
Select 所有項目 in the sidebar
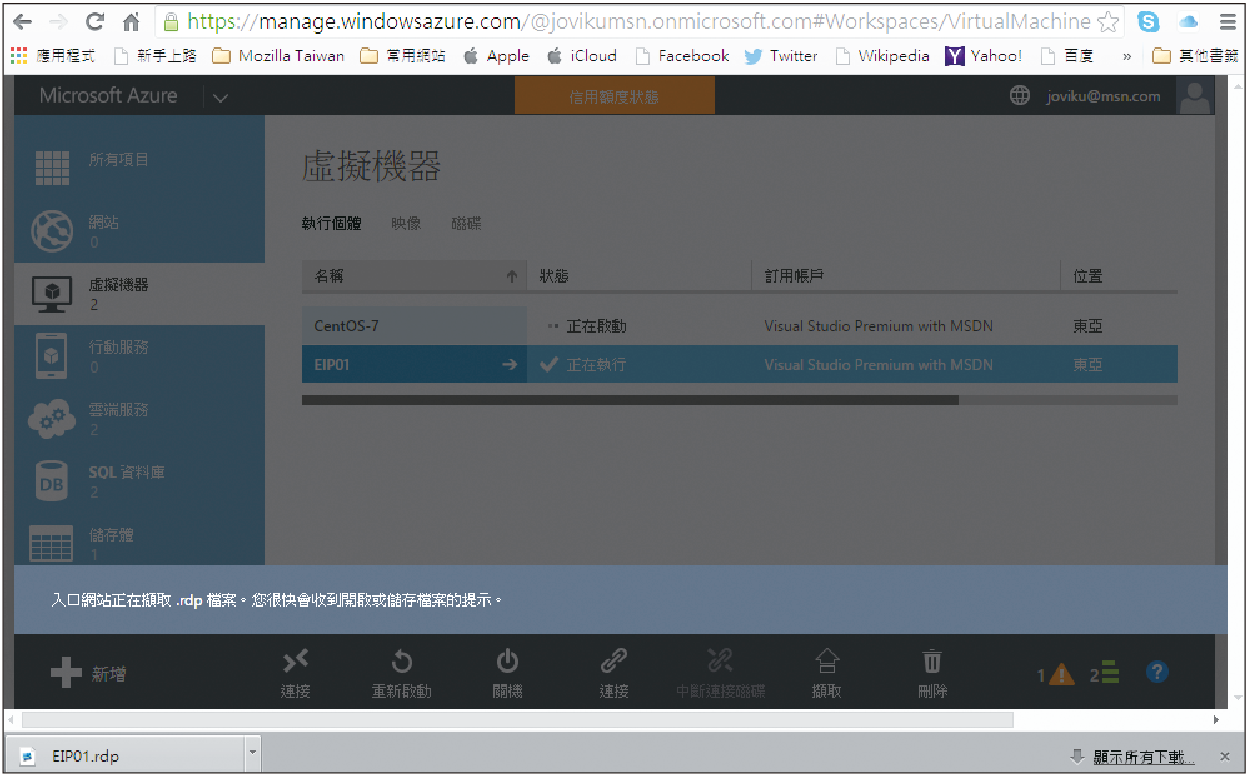(x=140, y=167)
